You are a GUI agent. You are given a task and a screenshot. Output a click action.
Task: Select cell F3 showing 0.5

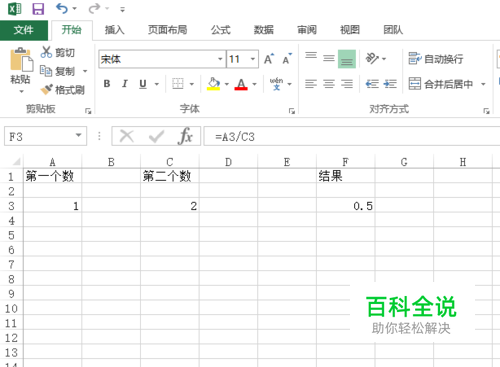point(345,206)
